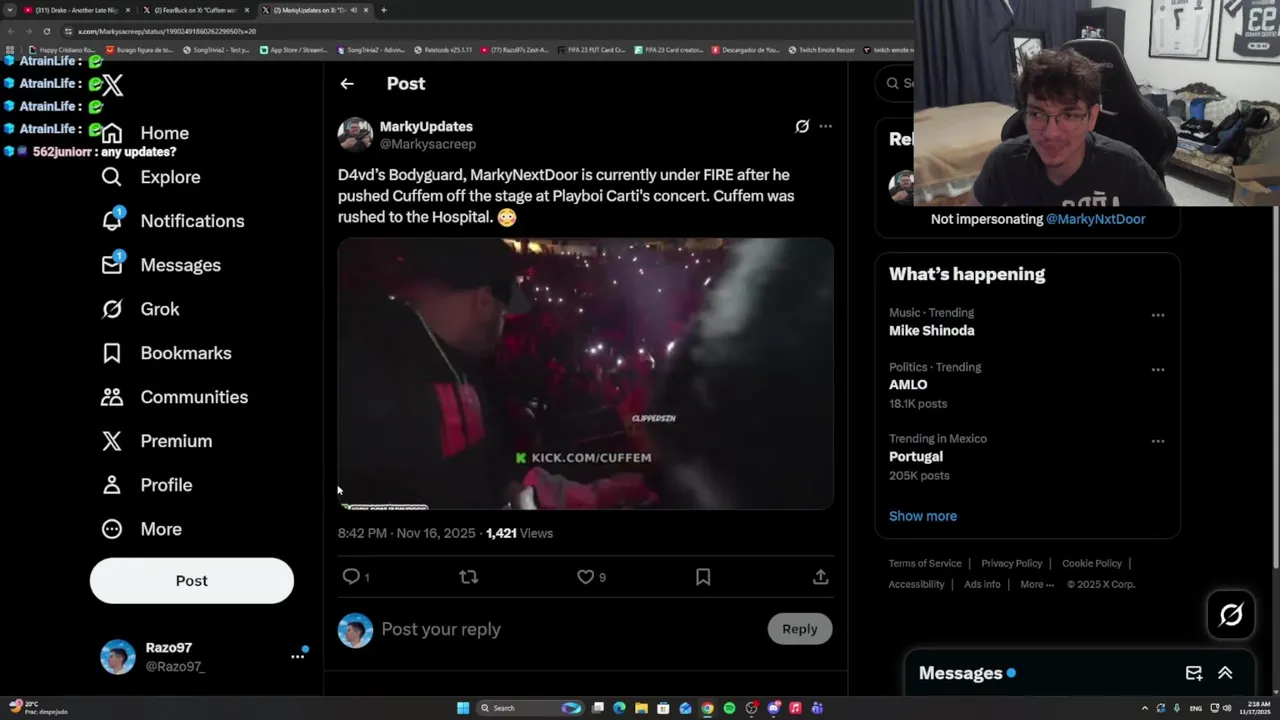Open a new browser tab

pyautogui.click(x=383, y=10)
